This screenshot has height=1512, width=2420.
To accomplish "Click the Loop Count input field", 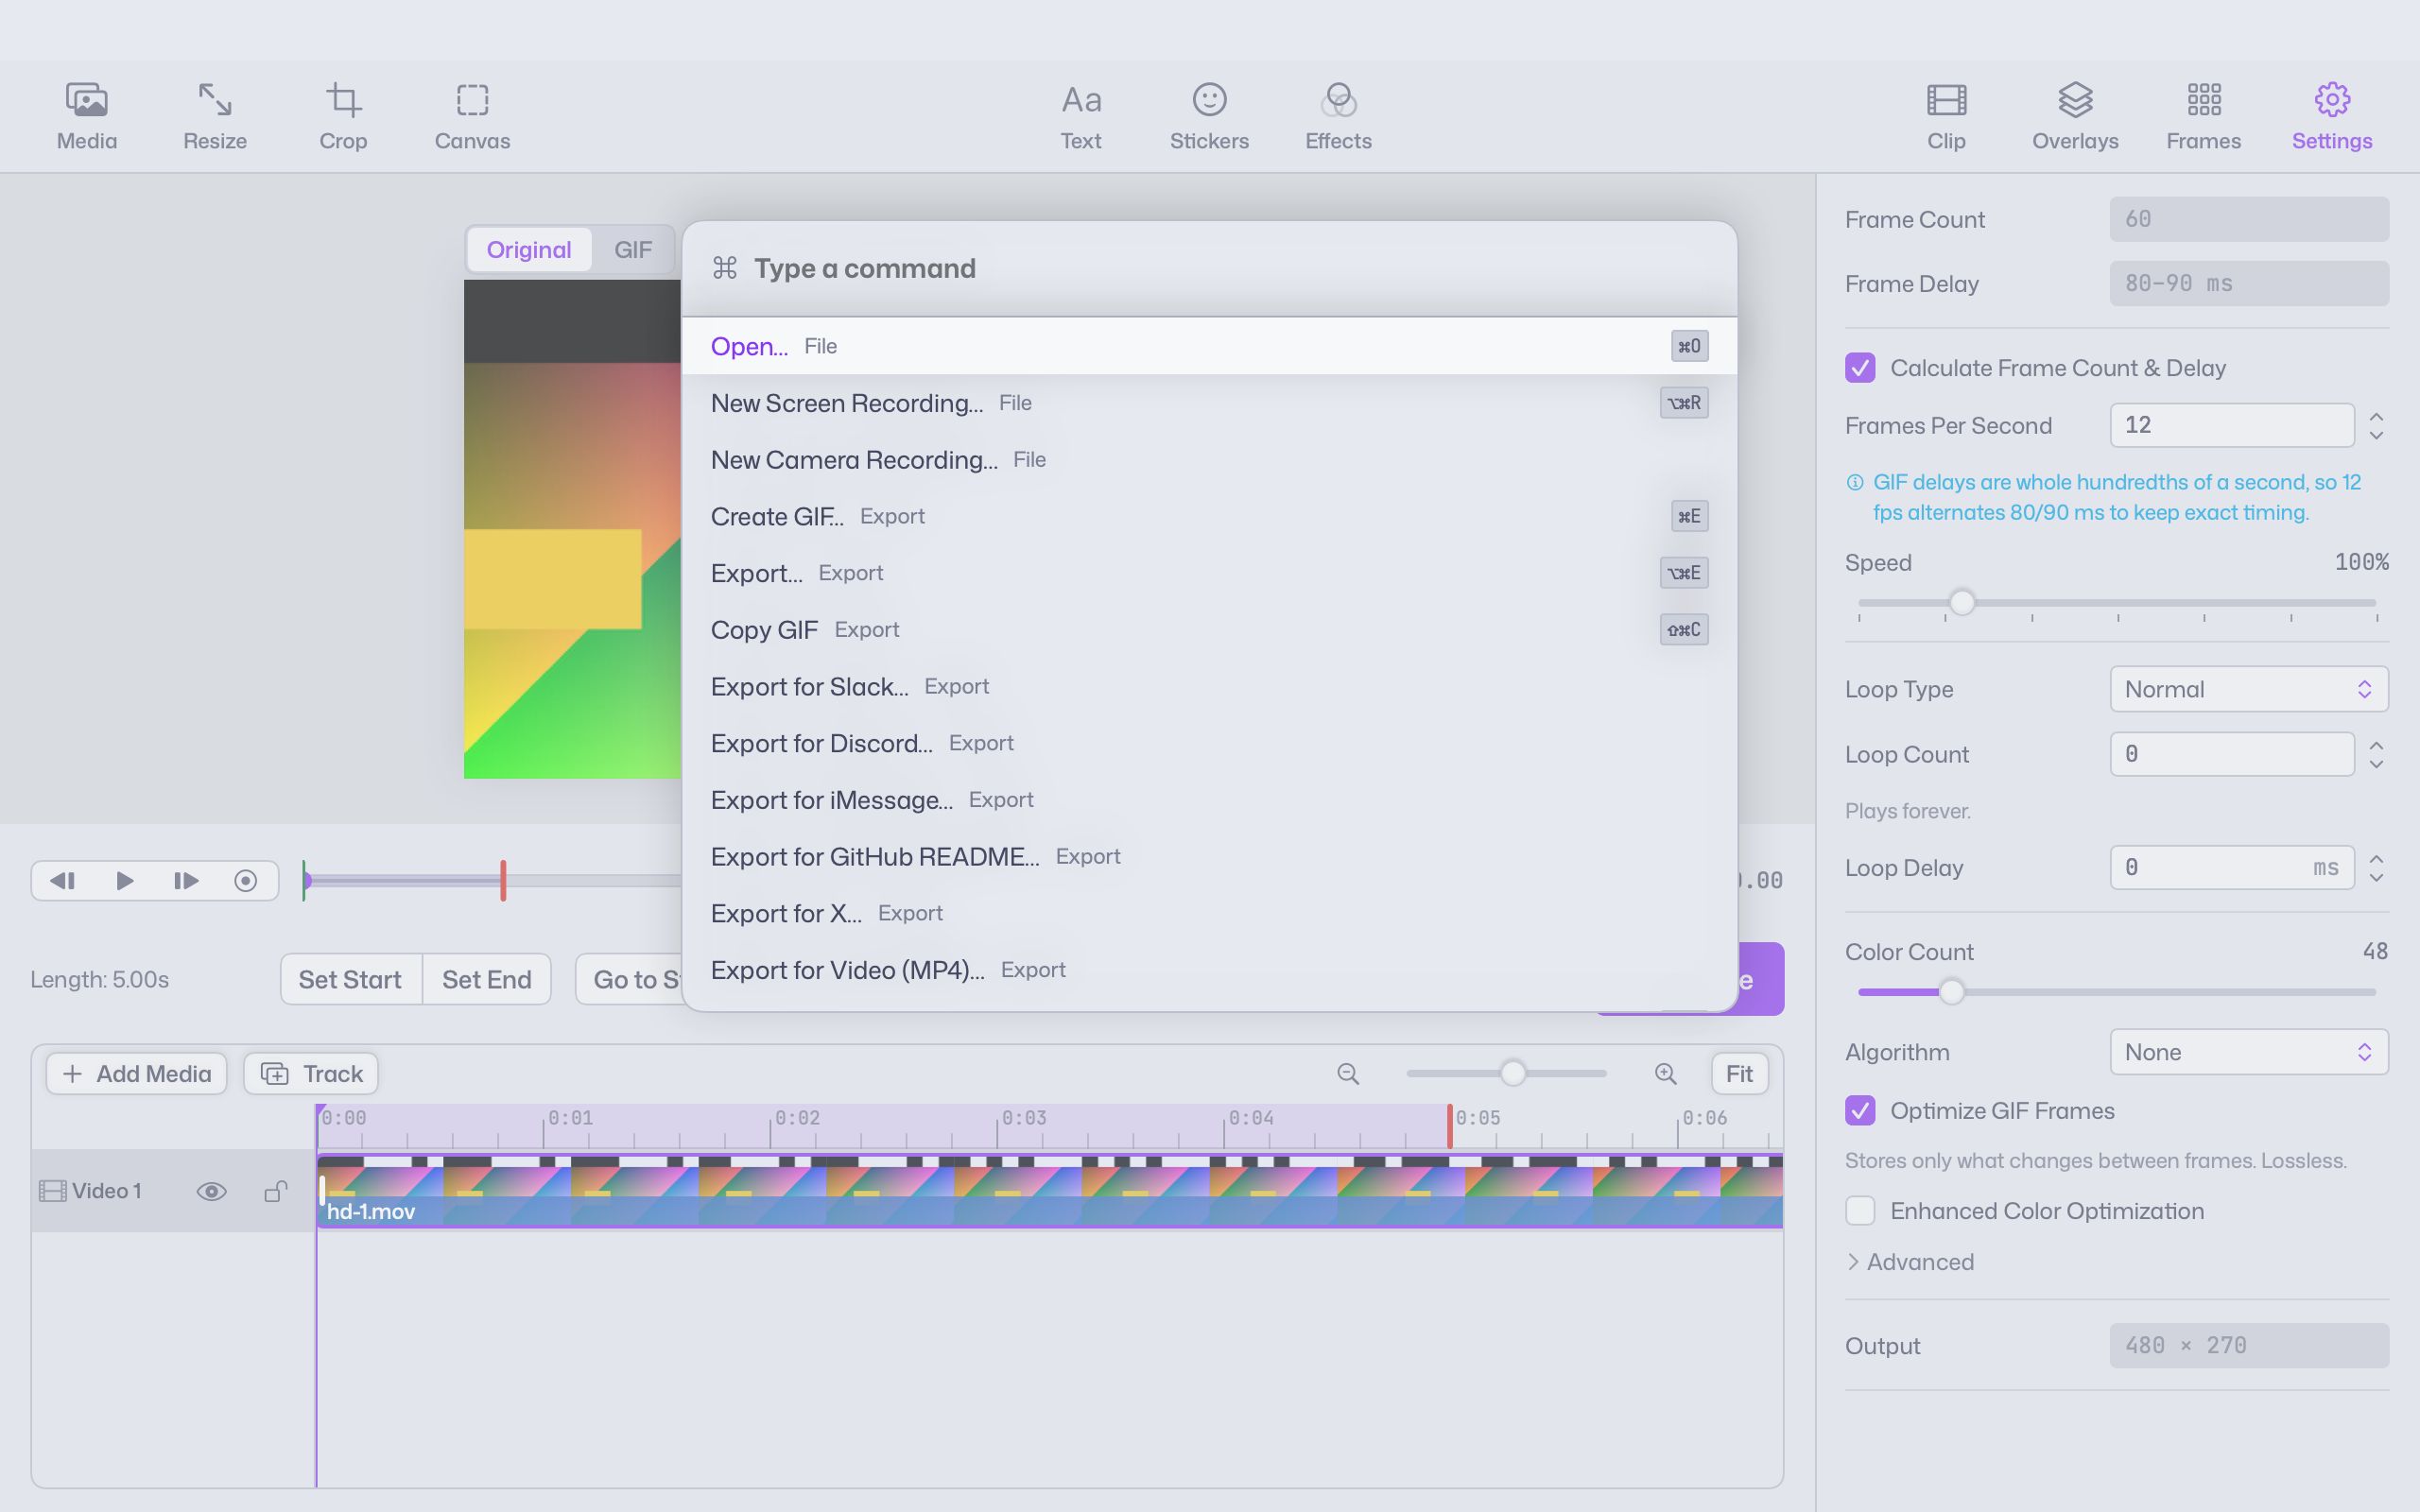I will [2232, 754].
